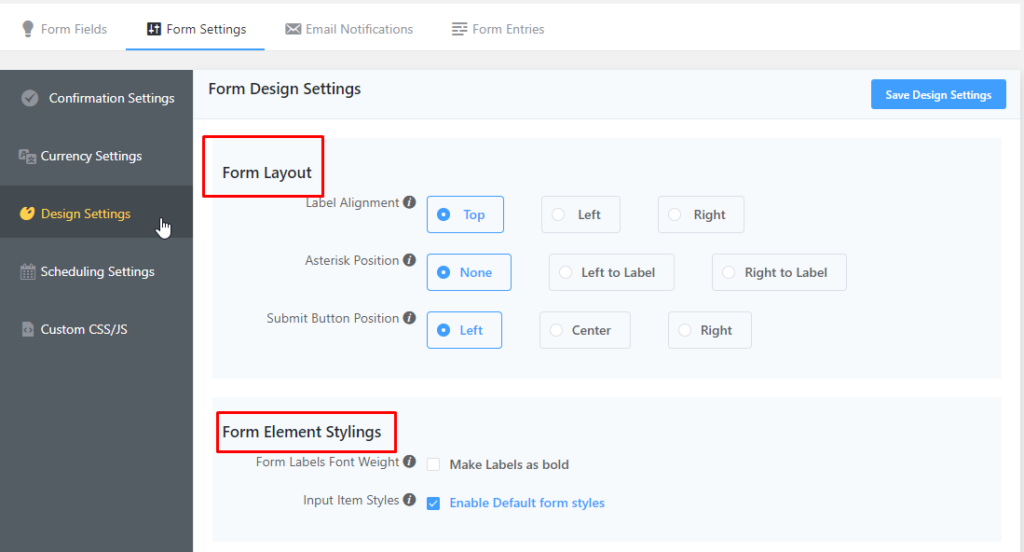Click the Confirmation Settings checkmark icon

[30, 98]
